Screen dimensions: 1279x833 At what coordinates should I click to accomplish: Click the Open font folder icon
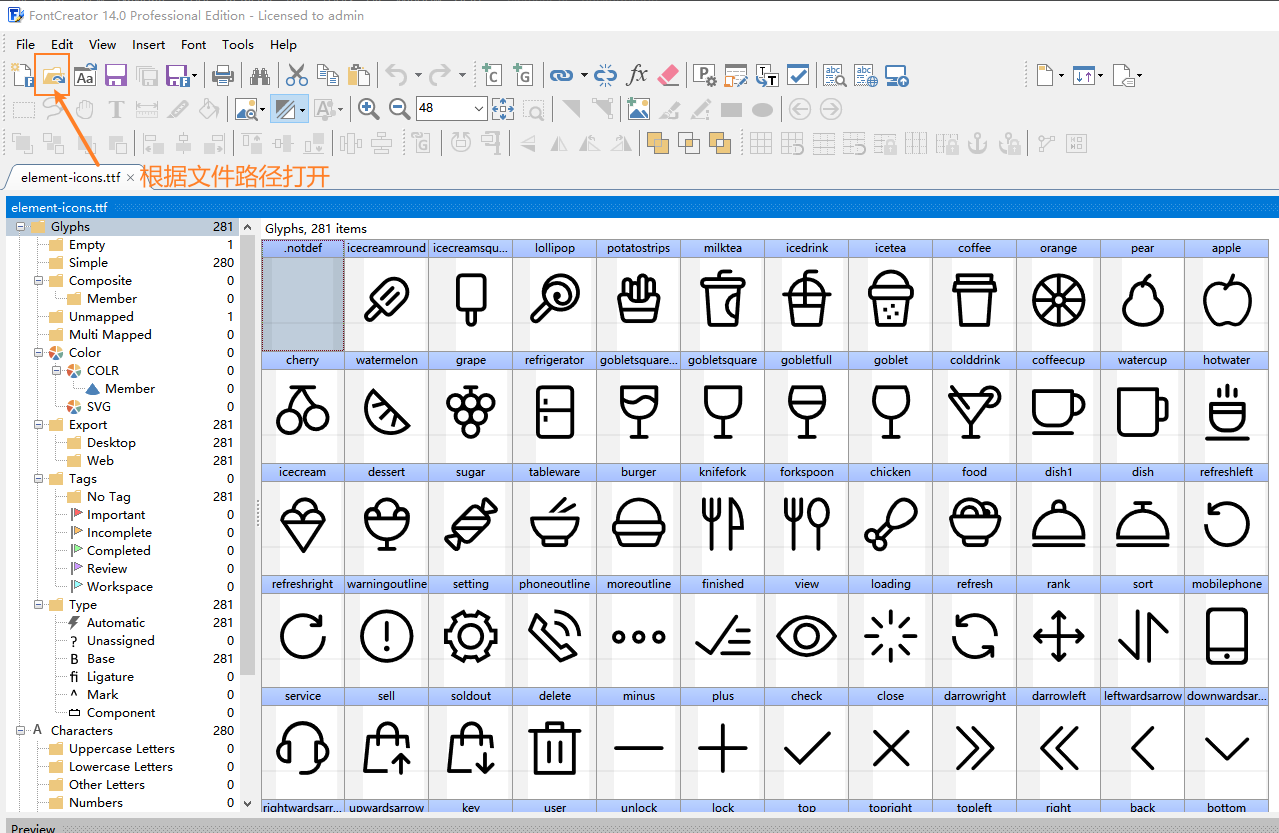52,75
